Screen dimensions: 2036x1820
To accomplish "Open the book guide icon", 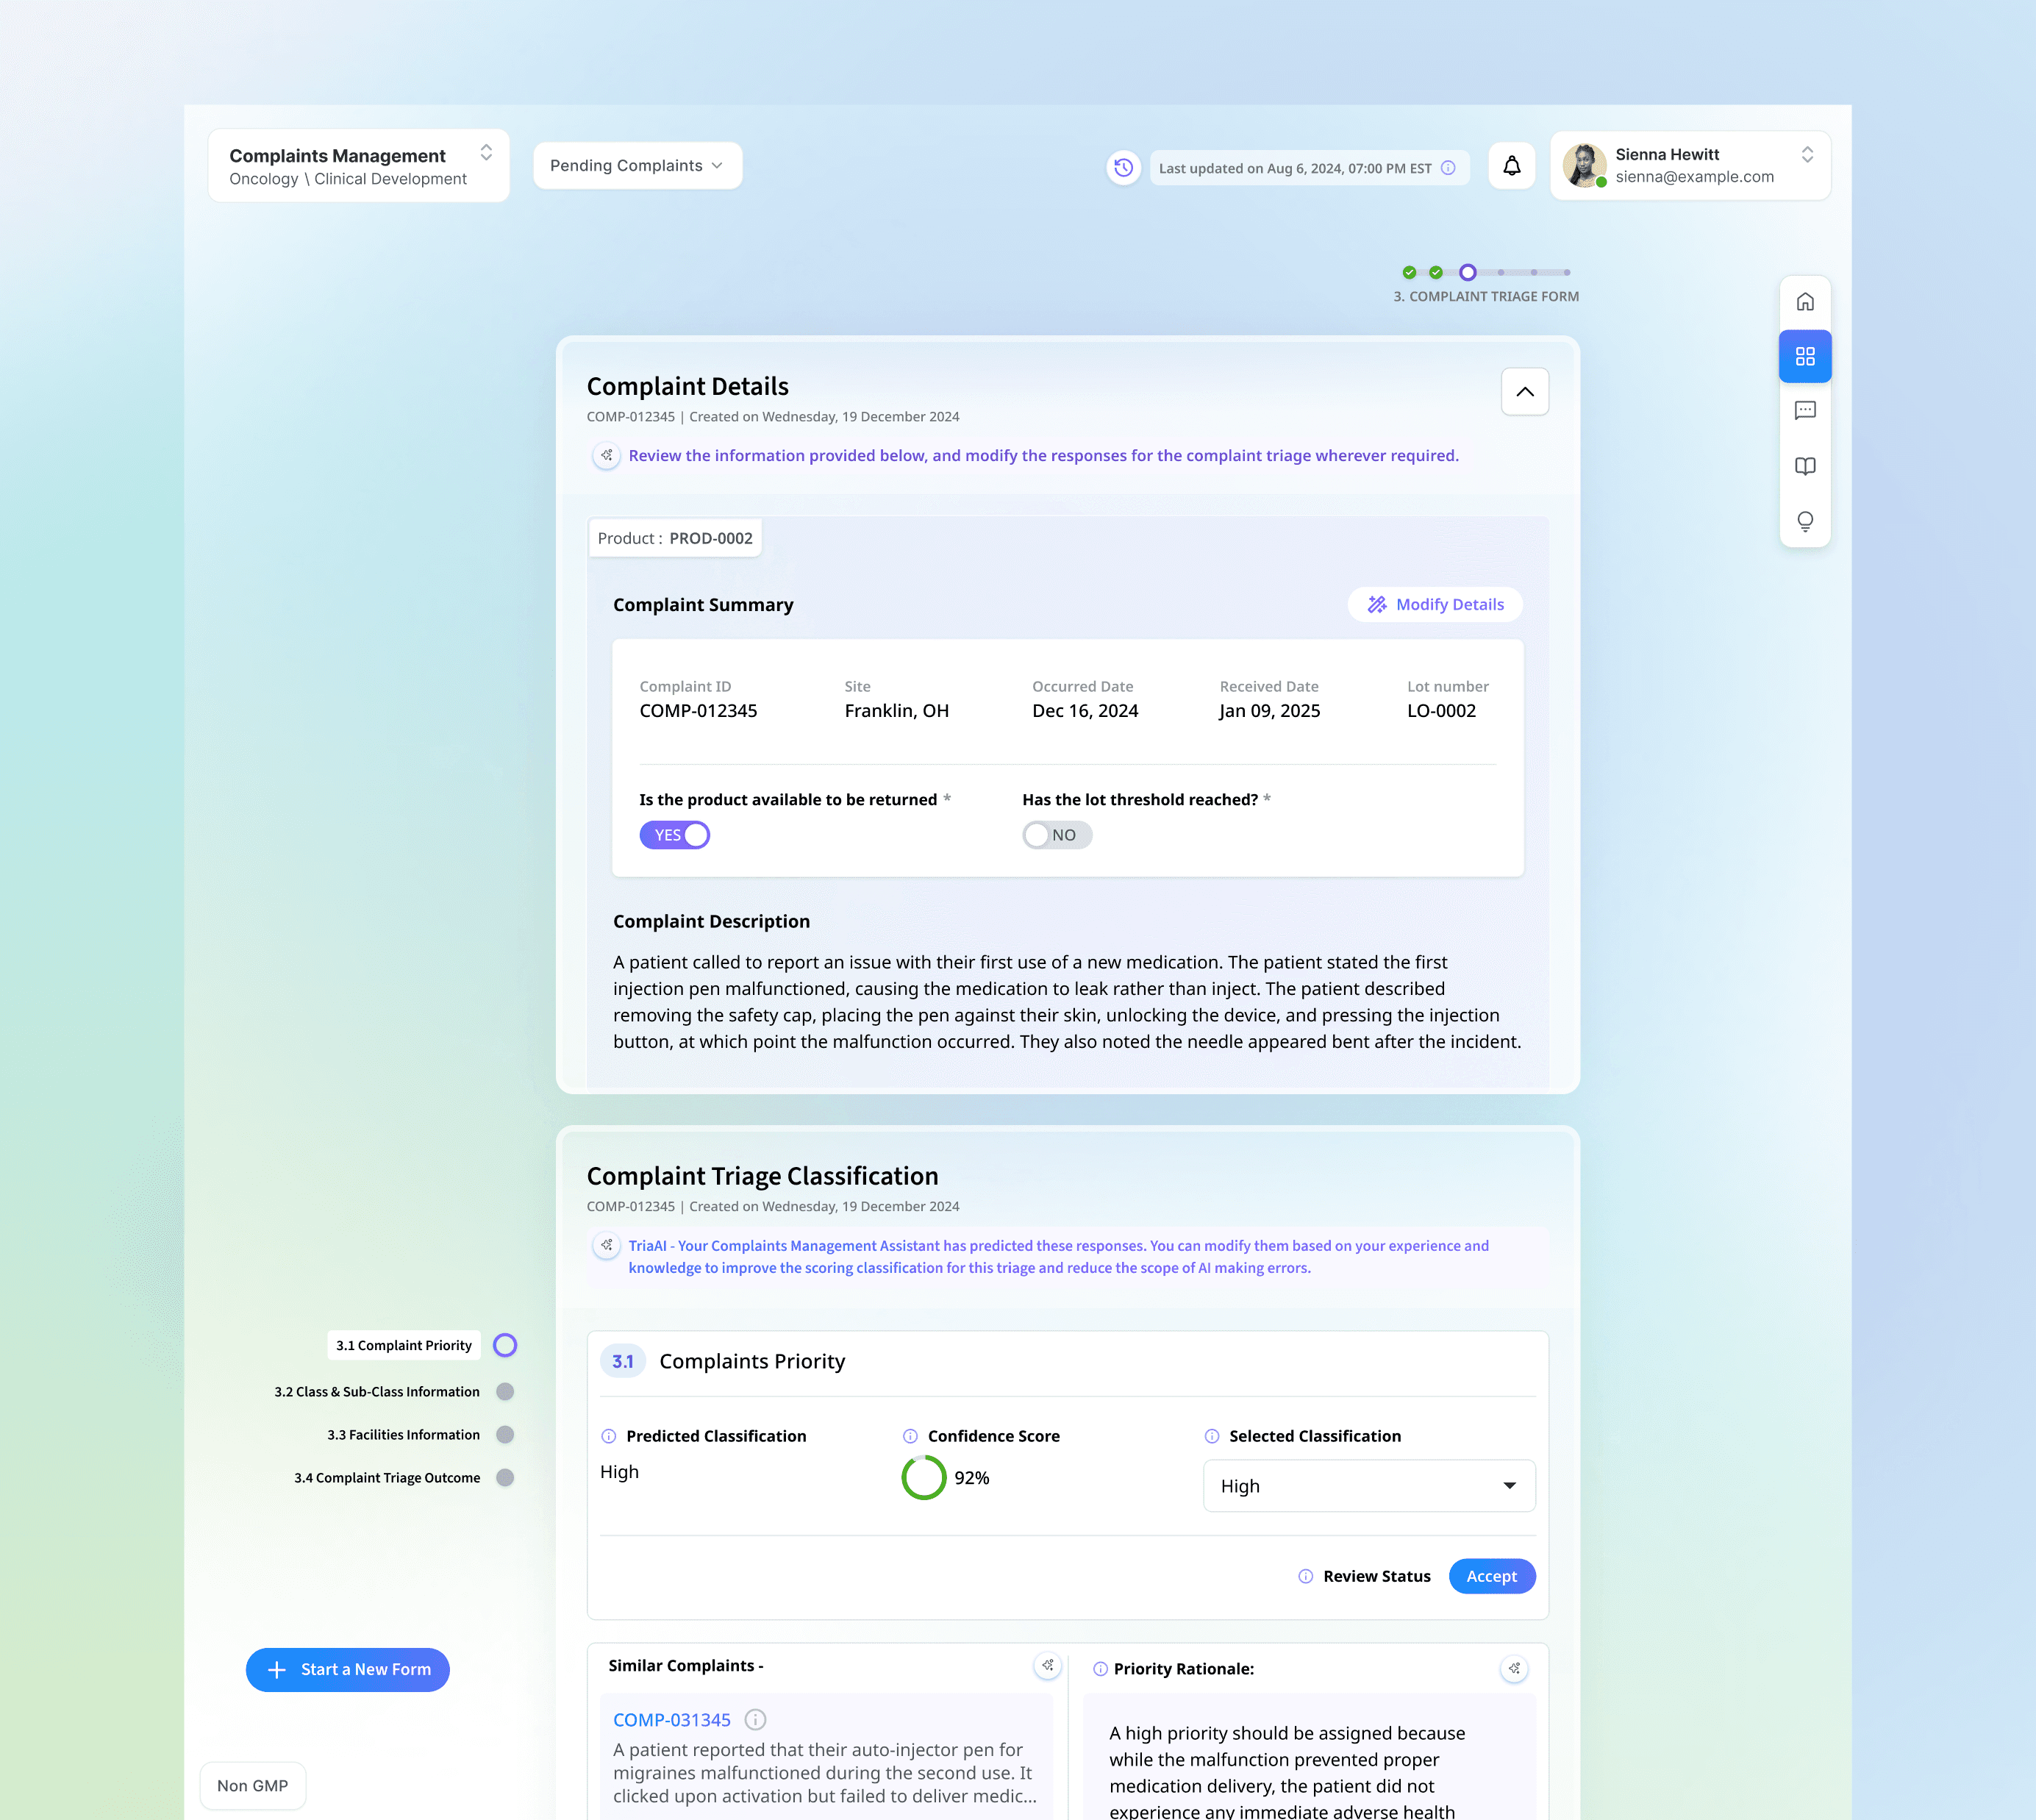I will 1805,466.
